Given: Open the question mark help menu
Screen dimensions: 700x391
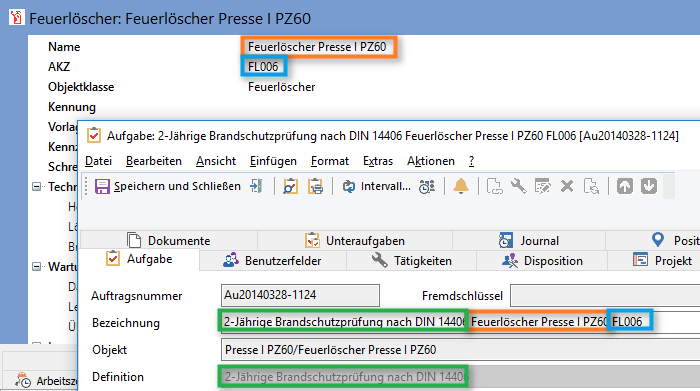Looking at the screenshot, I should tap(471, 161).
